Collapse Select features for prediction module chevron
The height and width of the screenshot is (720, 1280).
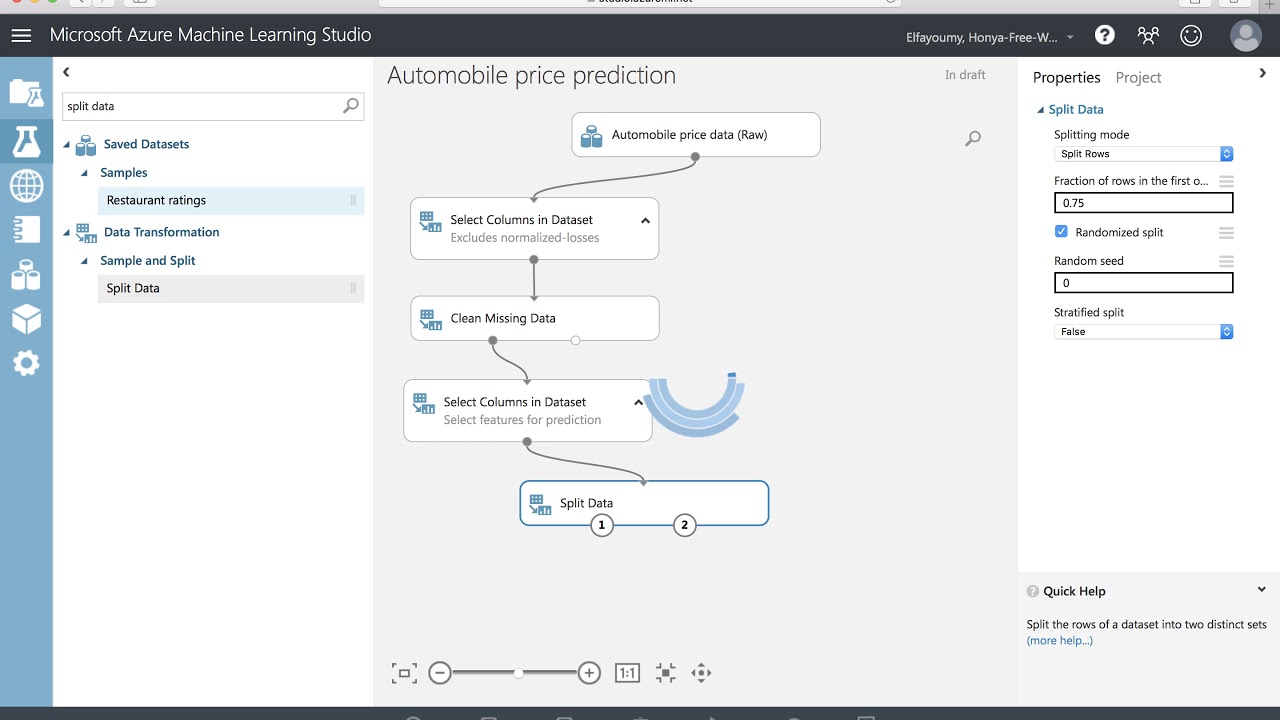(638, 403)
